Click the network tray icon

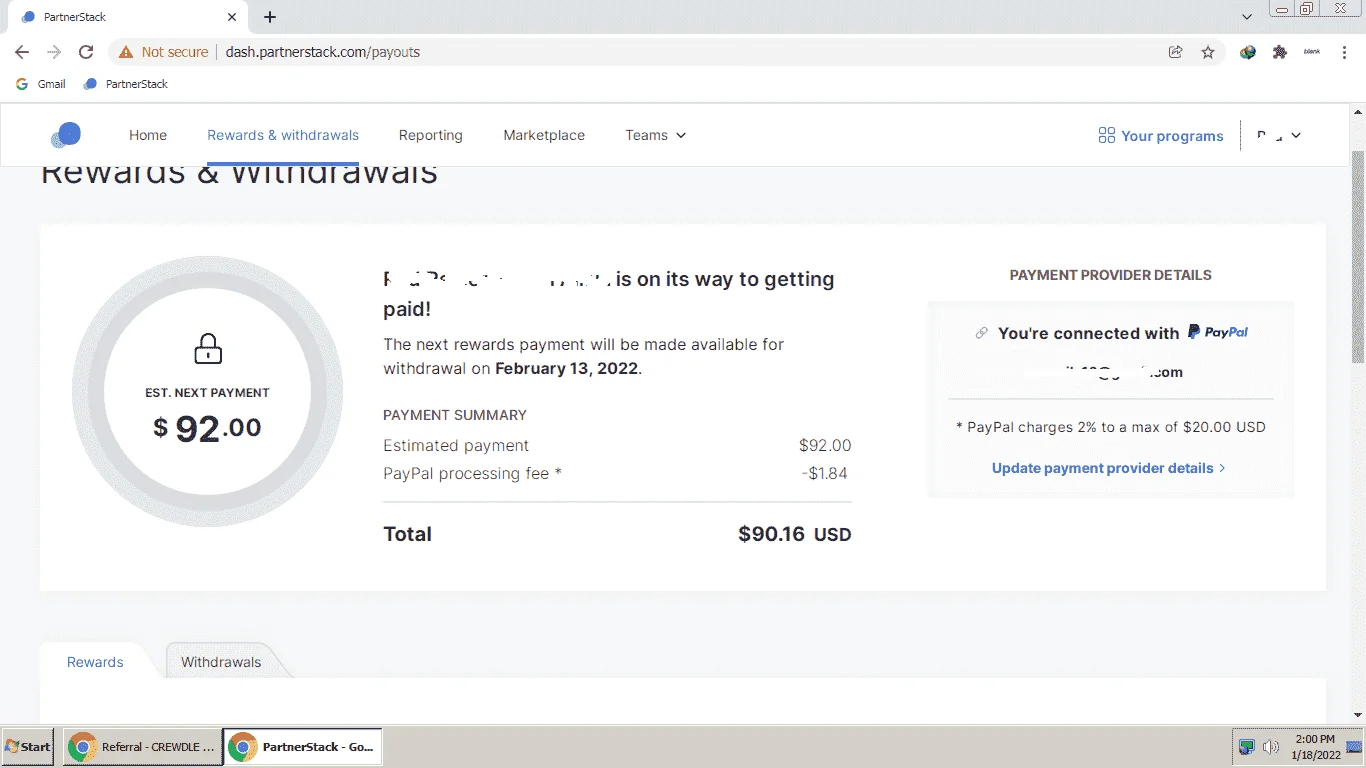point(1247,747)
